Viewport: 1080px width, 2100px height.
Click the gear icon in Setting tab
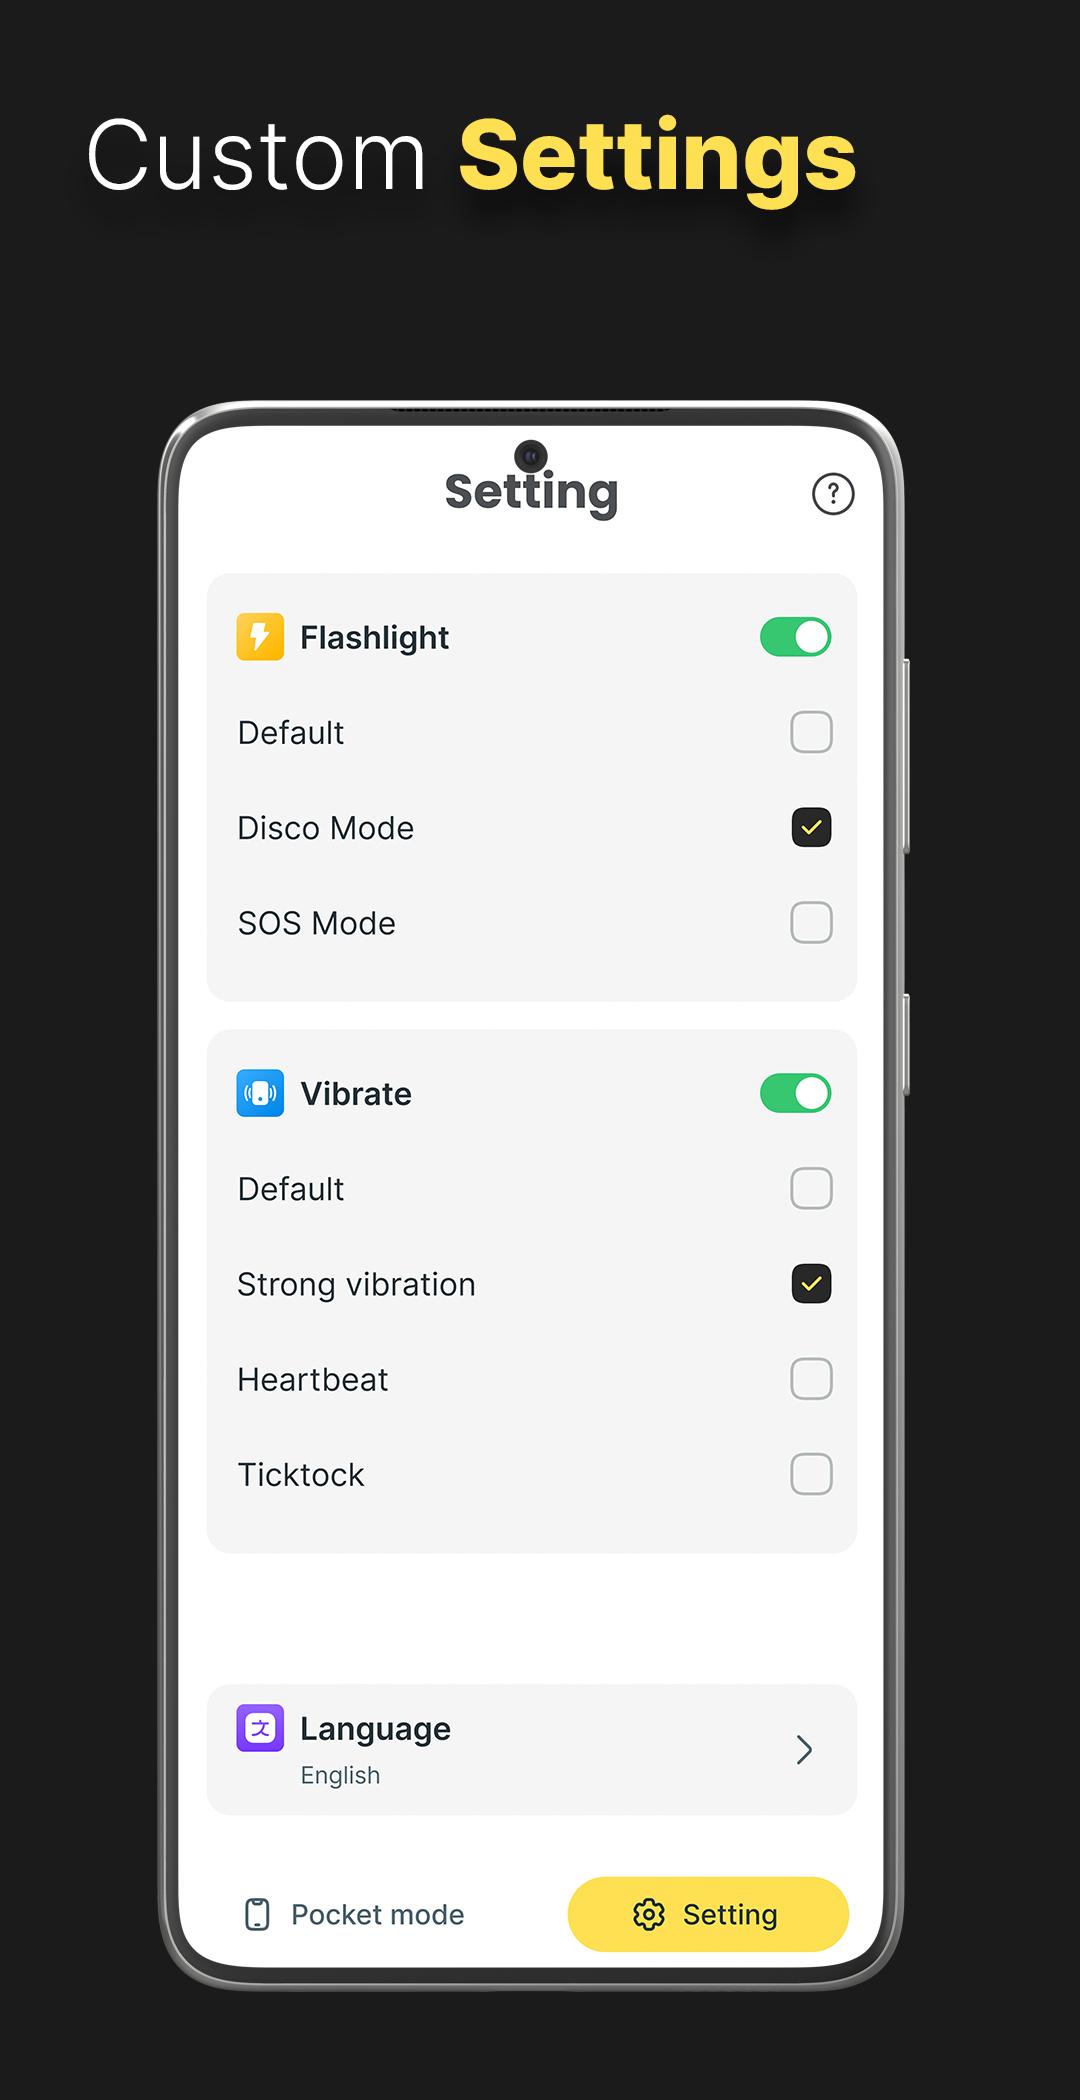[x=649, y=1914]
